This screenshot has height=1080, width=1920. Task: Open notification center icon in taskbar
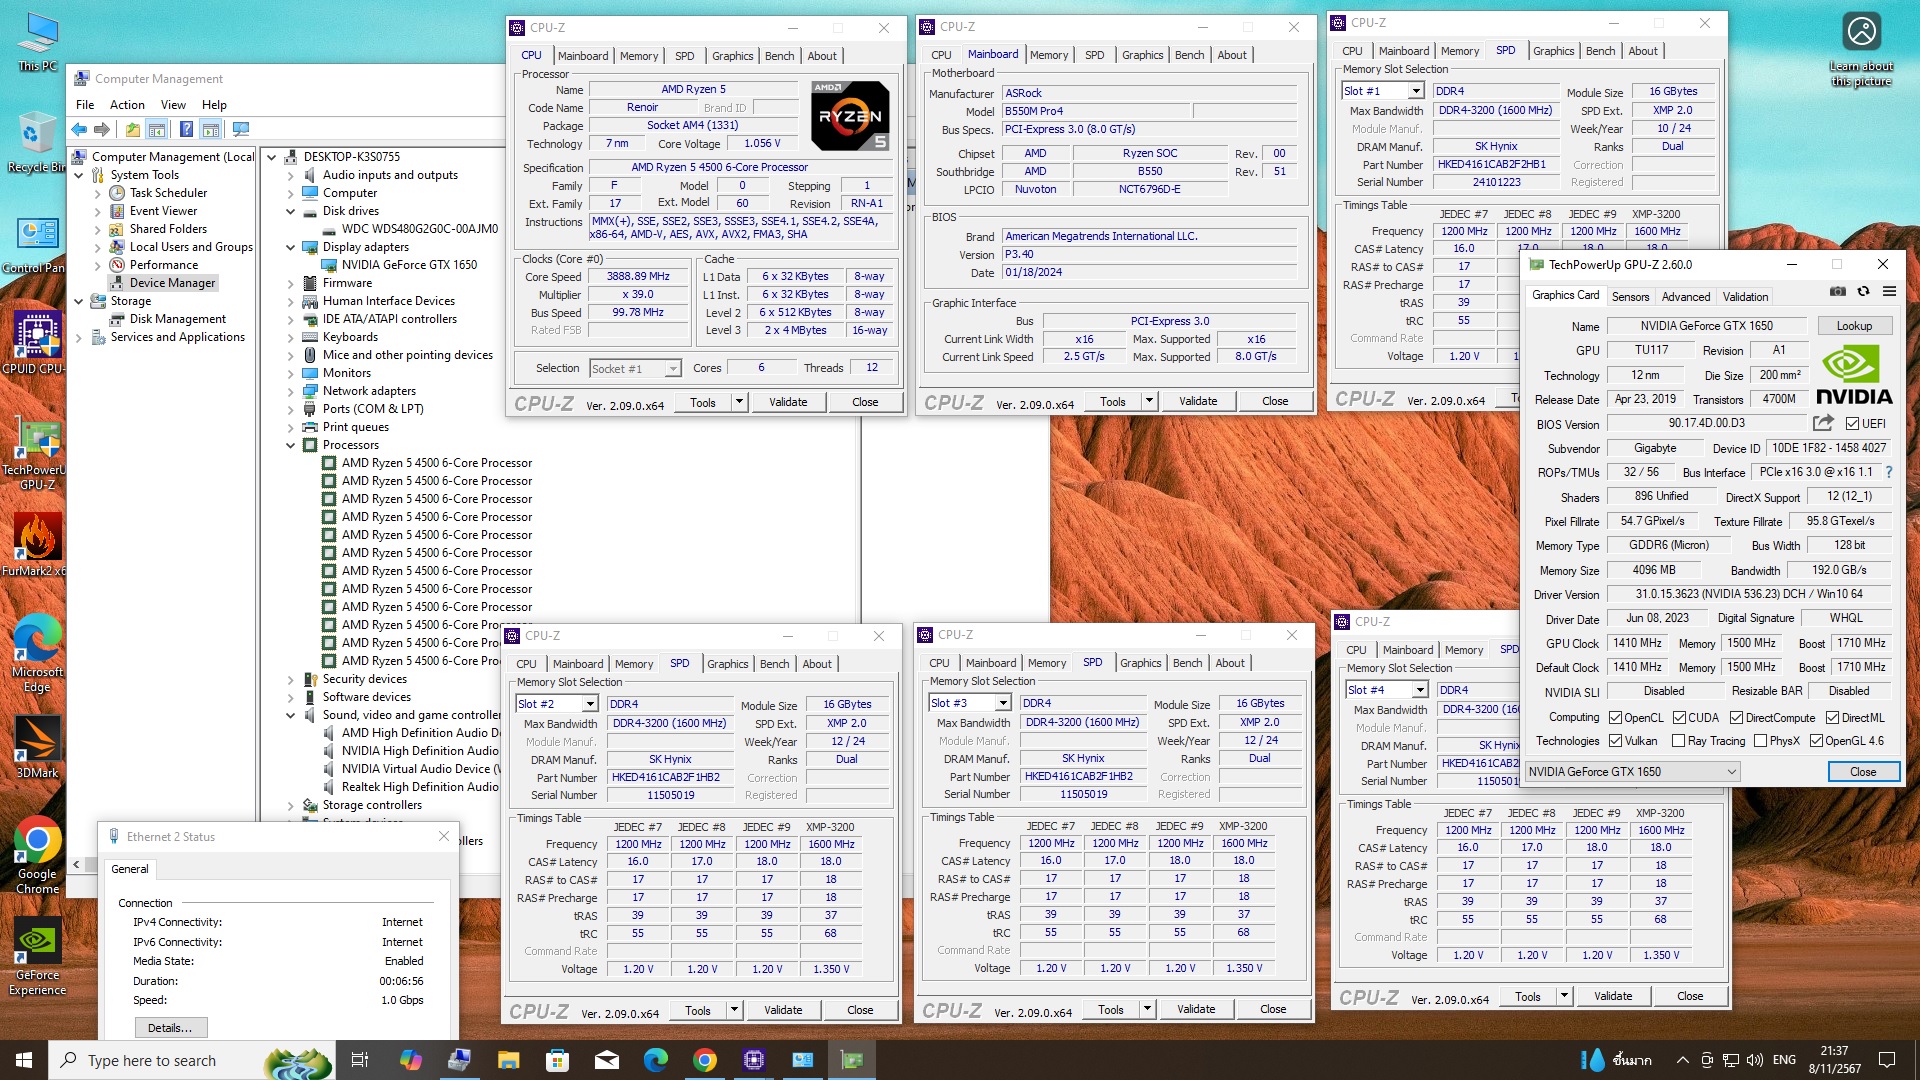(x=1887, y=1060)
